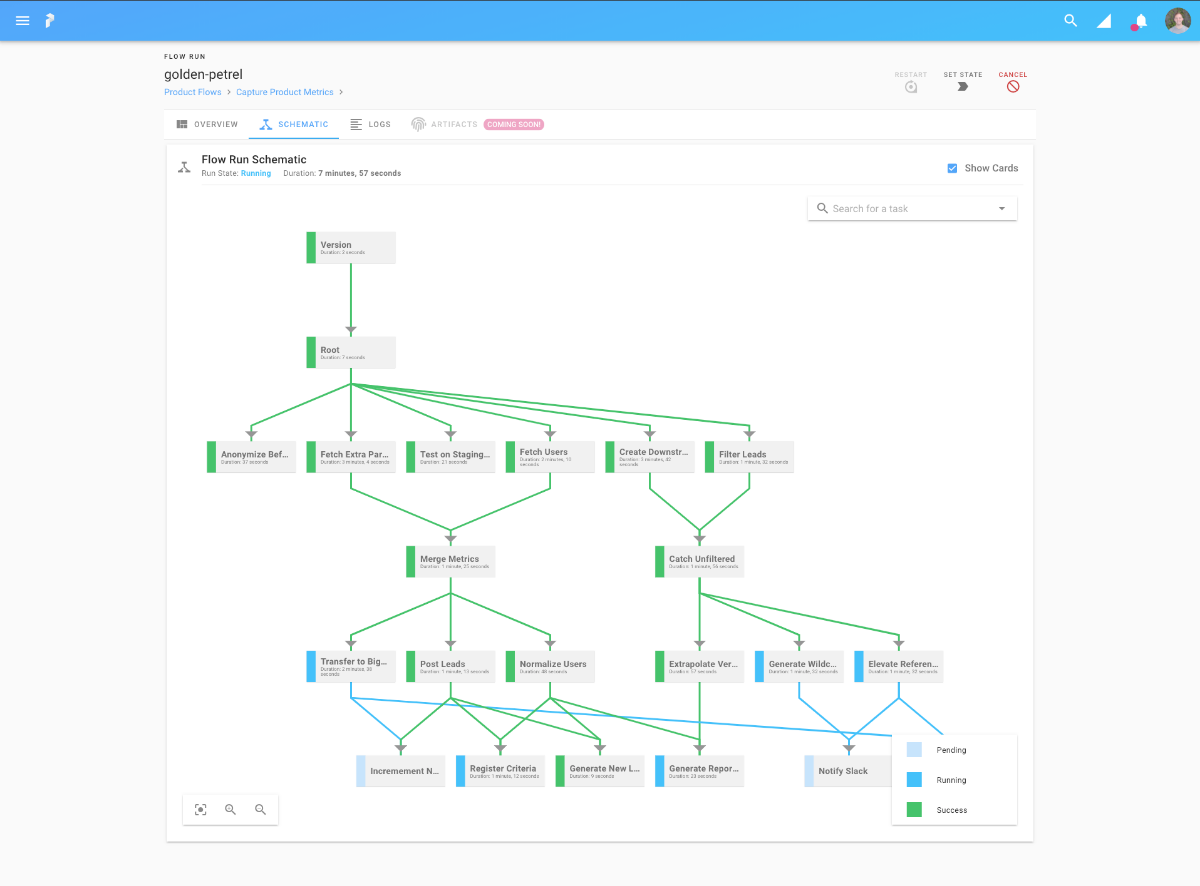This screenshot has height=886, width=1200.
Task: Expand the task search dropdown arrow
Action: click(x=1002, y=209)
